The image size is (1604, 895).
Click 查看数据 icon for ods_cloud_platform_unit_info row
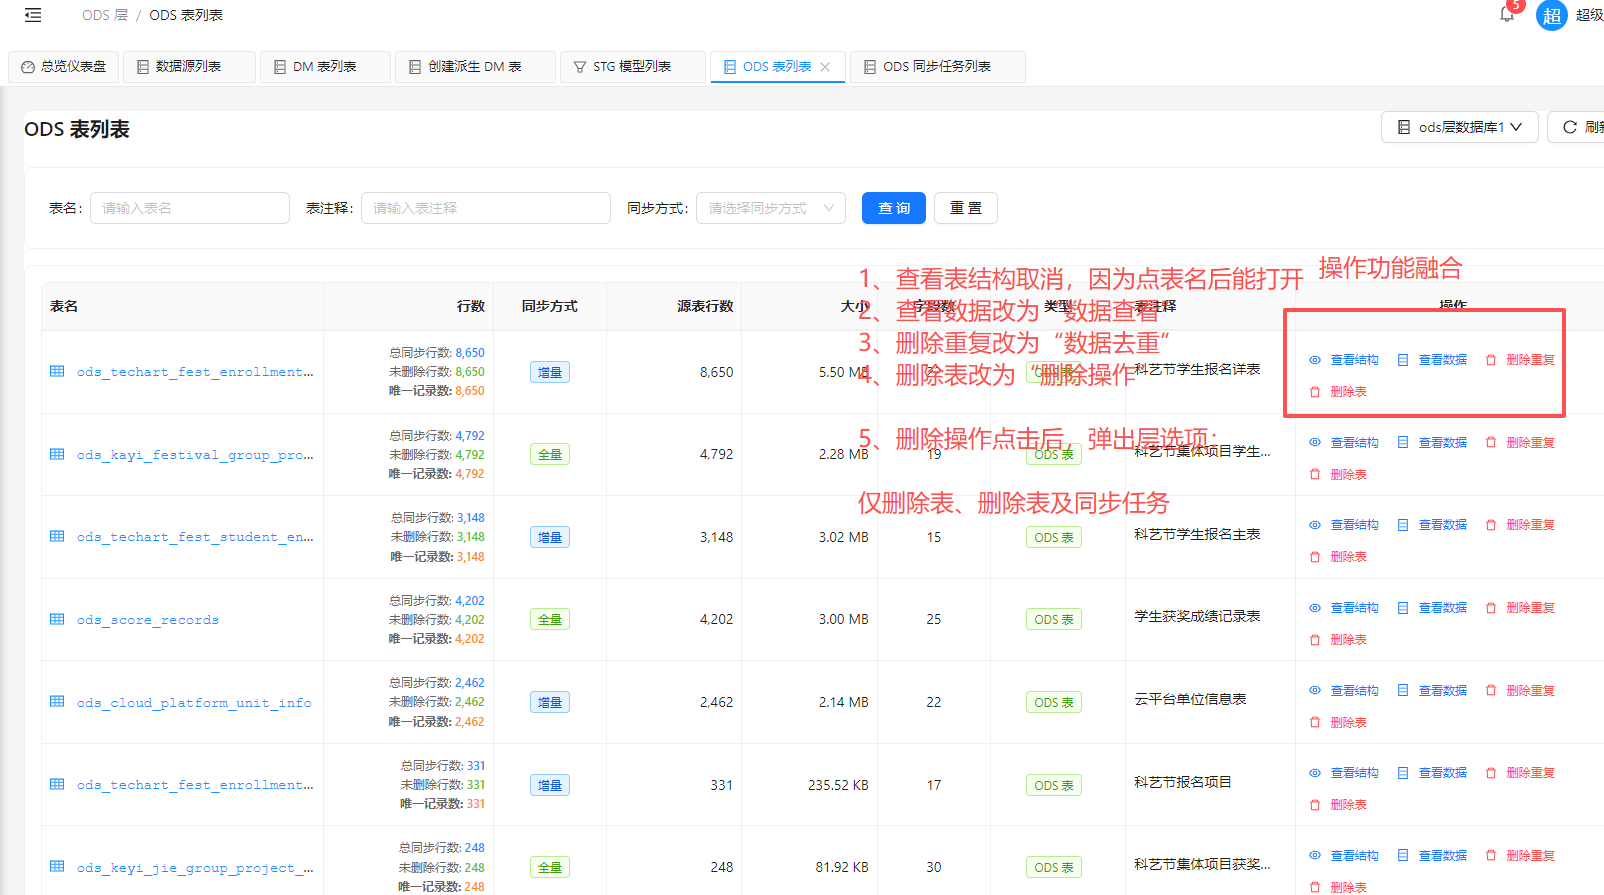[1403, 691]
